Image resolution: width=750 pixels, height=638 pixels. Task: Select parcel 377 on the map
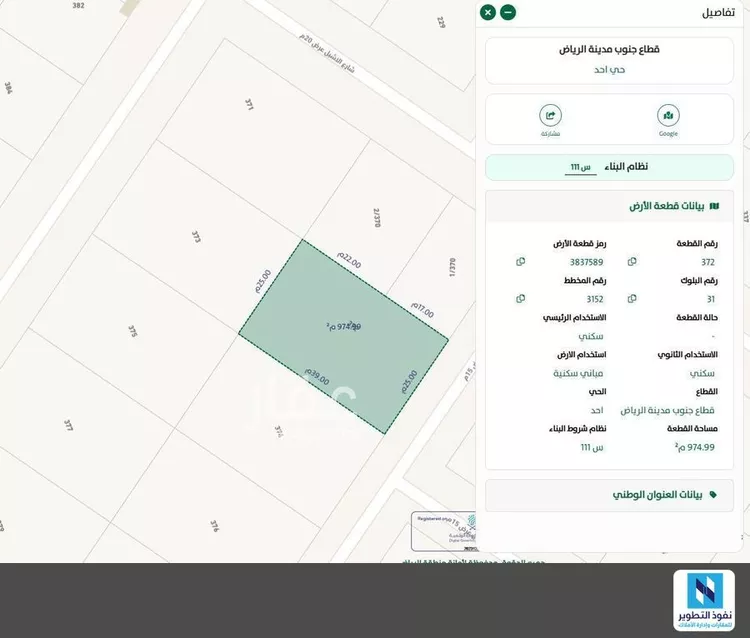click(x=68, y=425)
